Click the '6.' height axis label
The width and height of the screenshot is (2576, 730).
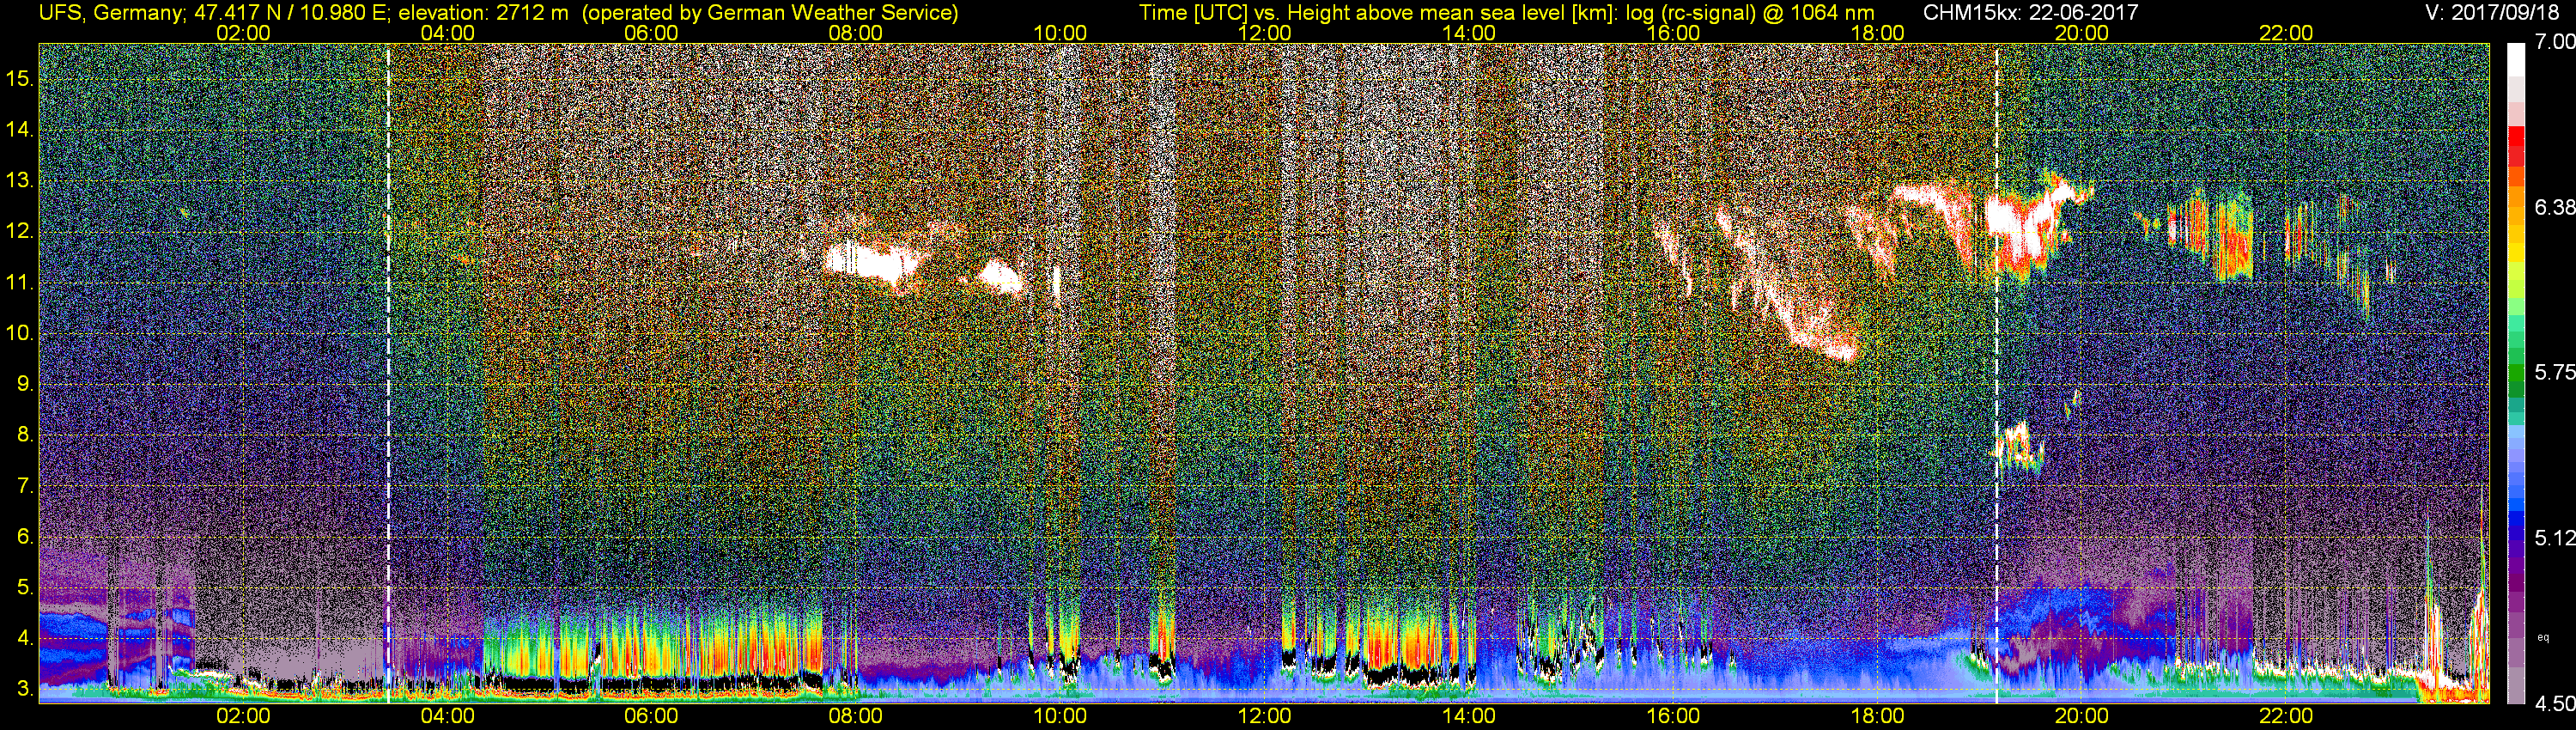24,537
